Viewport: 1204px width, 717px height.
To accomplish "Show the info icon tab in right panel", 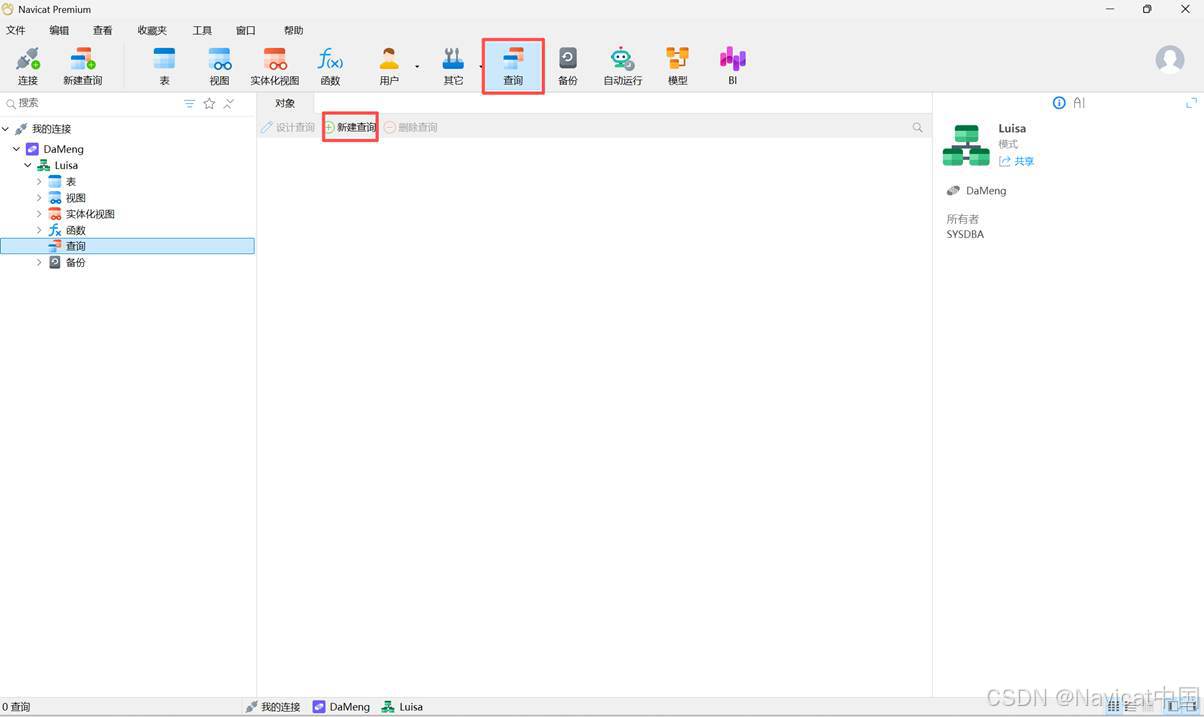I will pos(1059,103).
